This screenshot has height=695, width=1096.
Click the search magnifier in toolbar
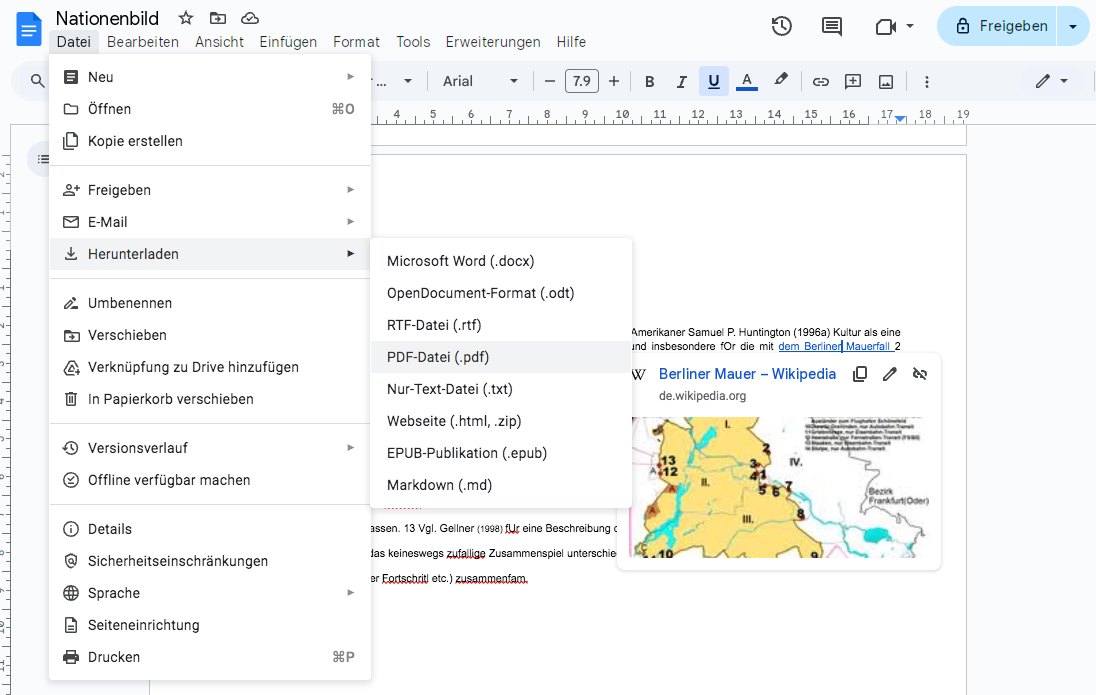point(38,81)
